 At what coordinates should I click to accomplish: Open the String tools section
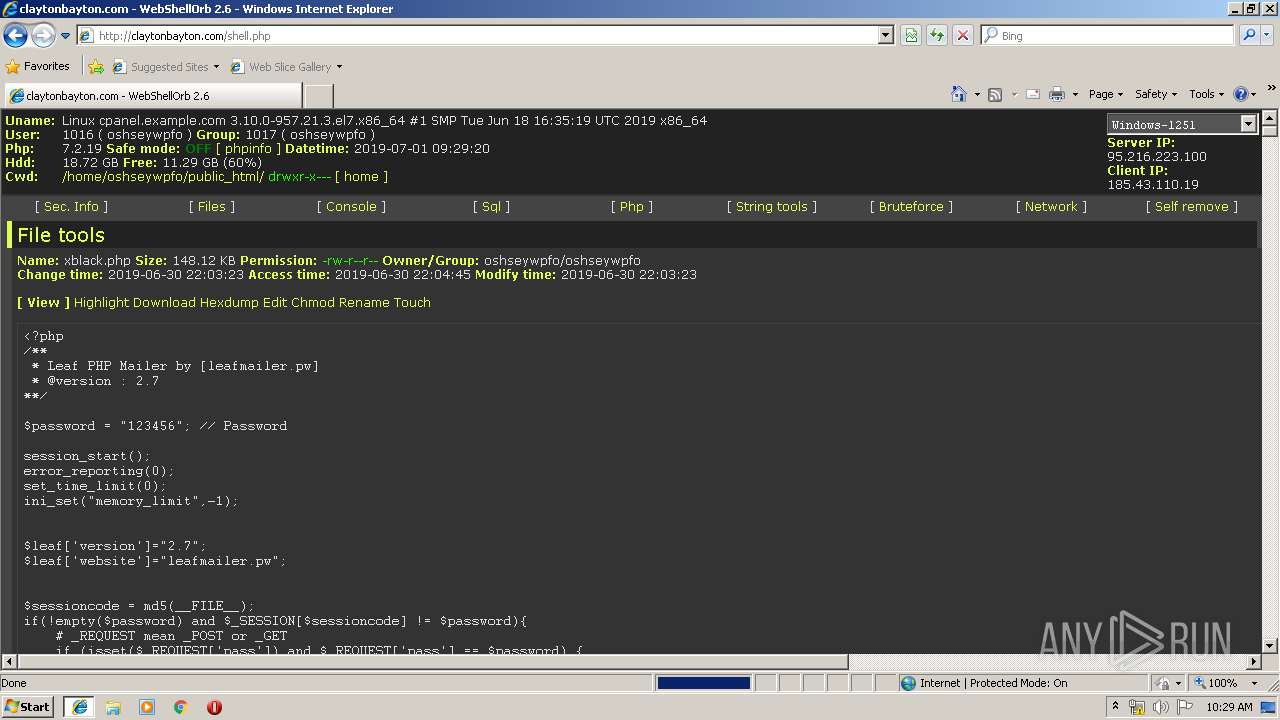click(771, 206)
